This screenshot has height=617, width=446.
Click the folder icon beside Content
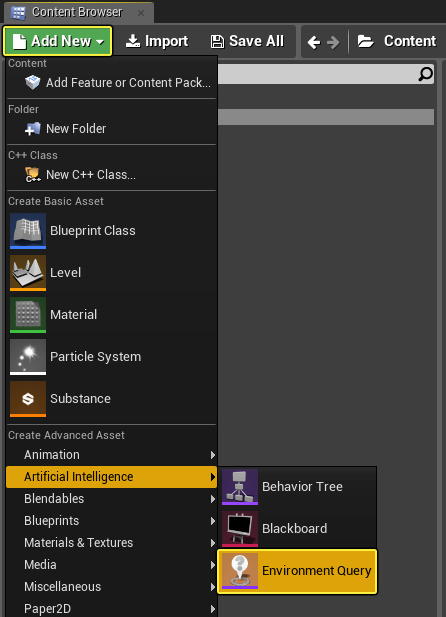pos(366,41)
